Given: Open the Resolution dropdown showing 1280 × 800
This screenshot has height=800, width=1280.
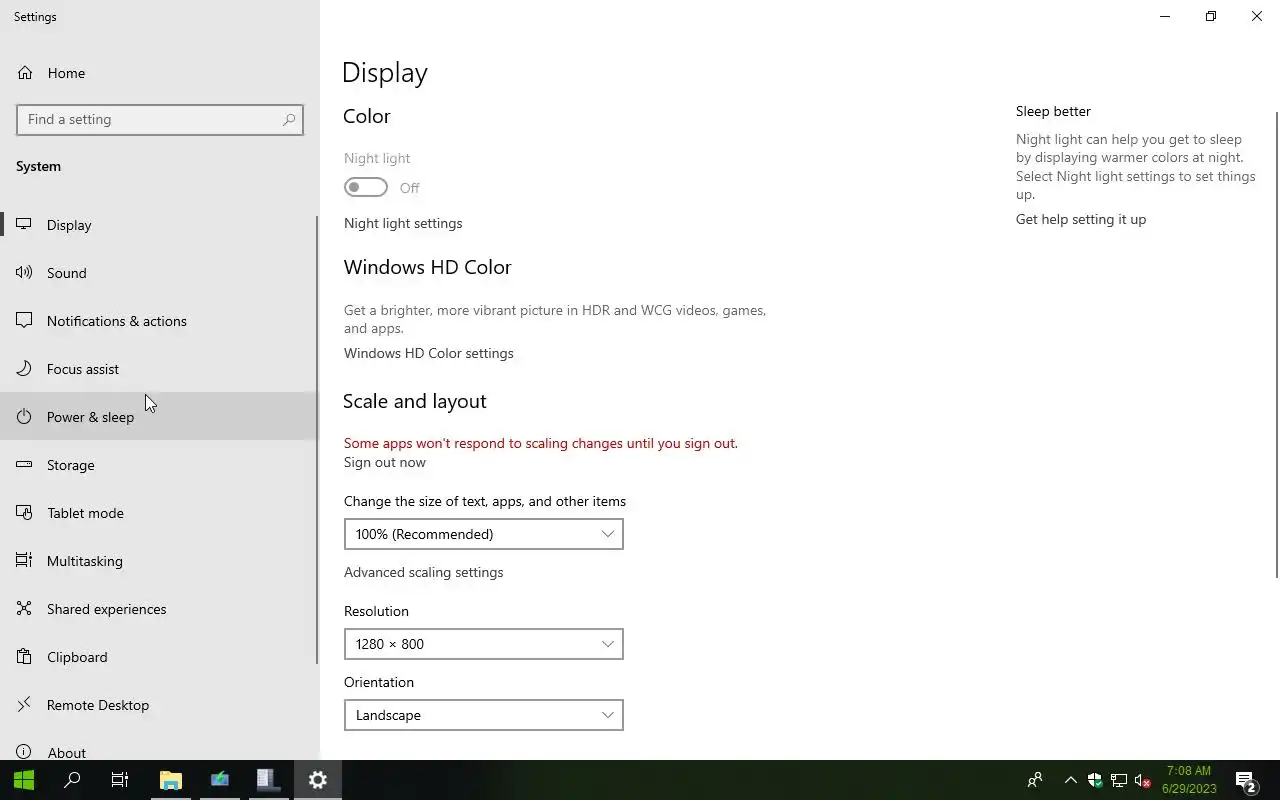Looking at the screenshot, I should (x=484, y=644).
